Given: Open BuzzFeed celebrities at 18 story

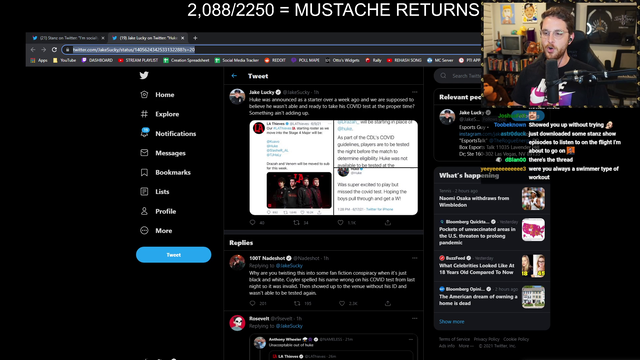Looking at the screenshot, I should click(492, 266).
